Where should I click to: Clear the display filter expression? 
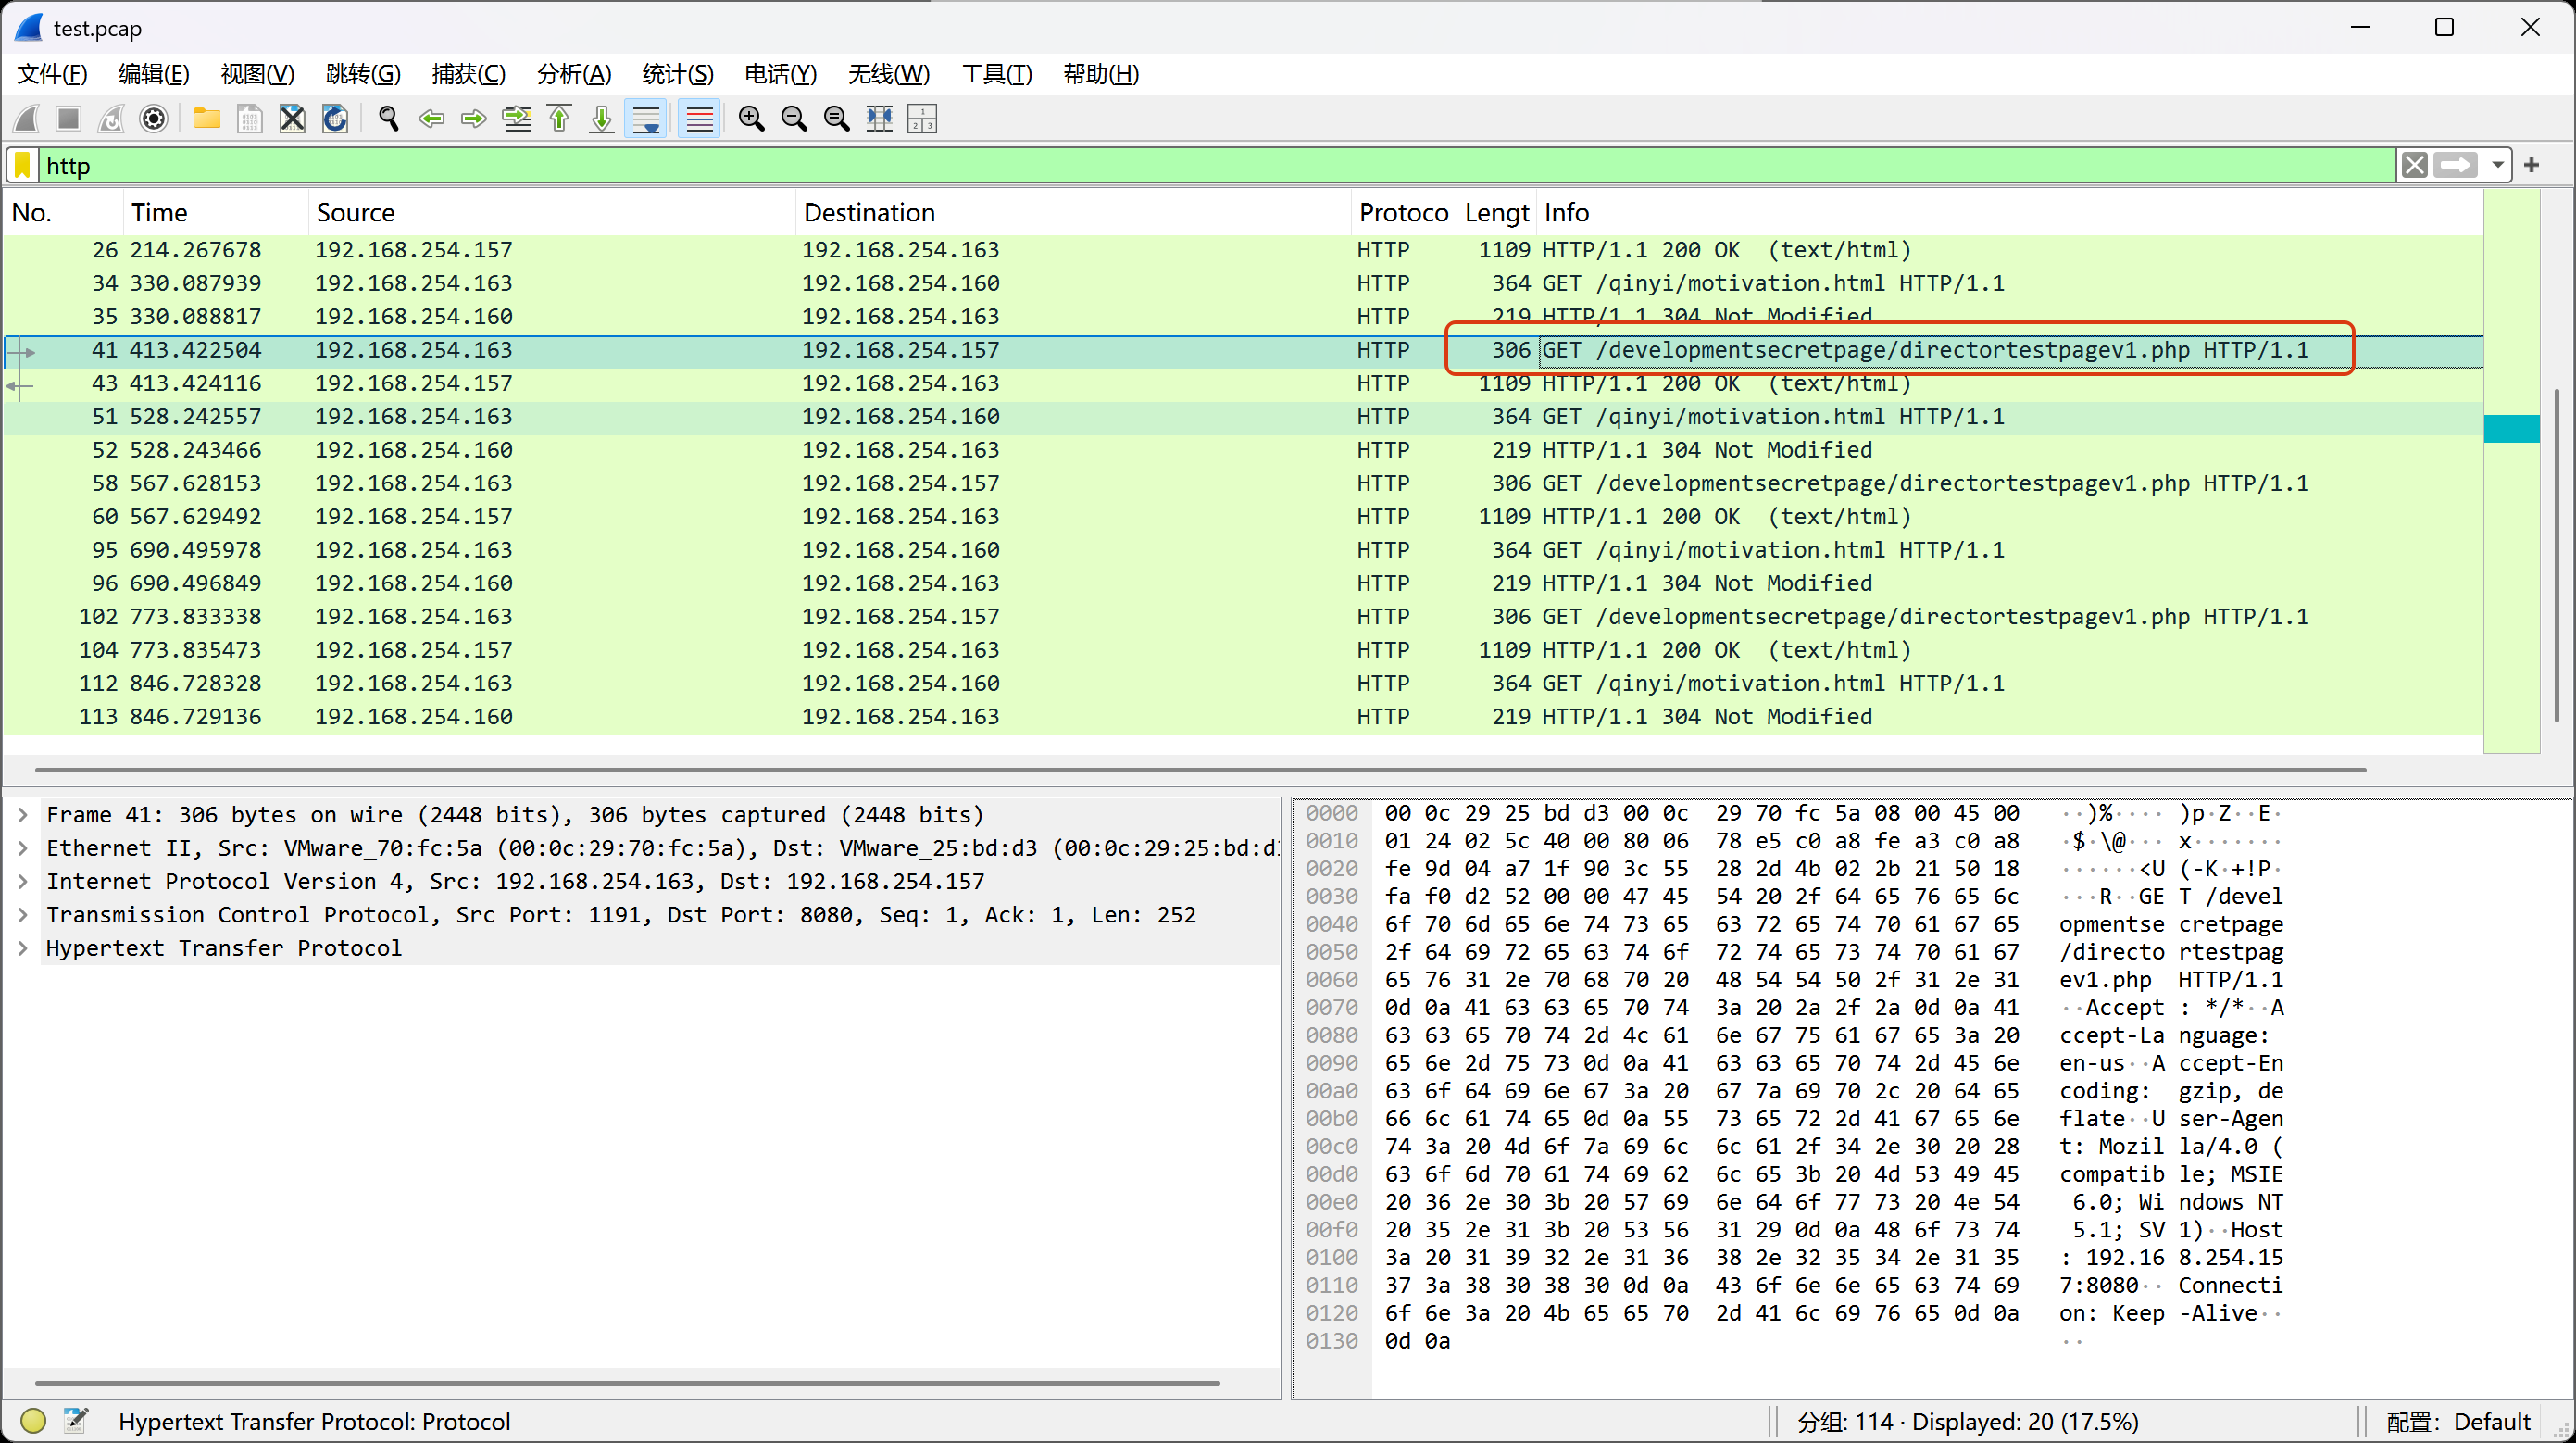(x=2414, y=165)
